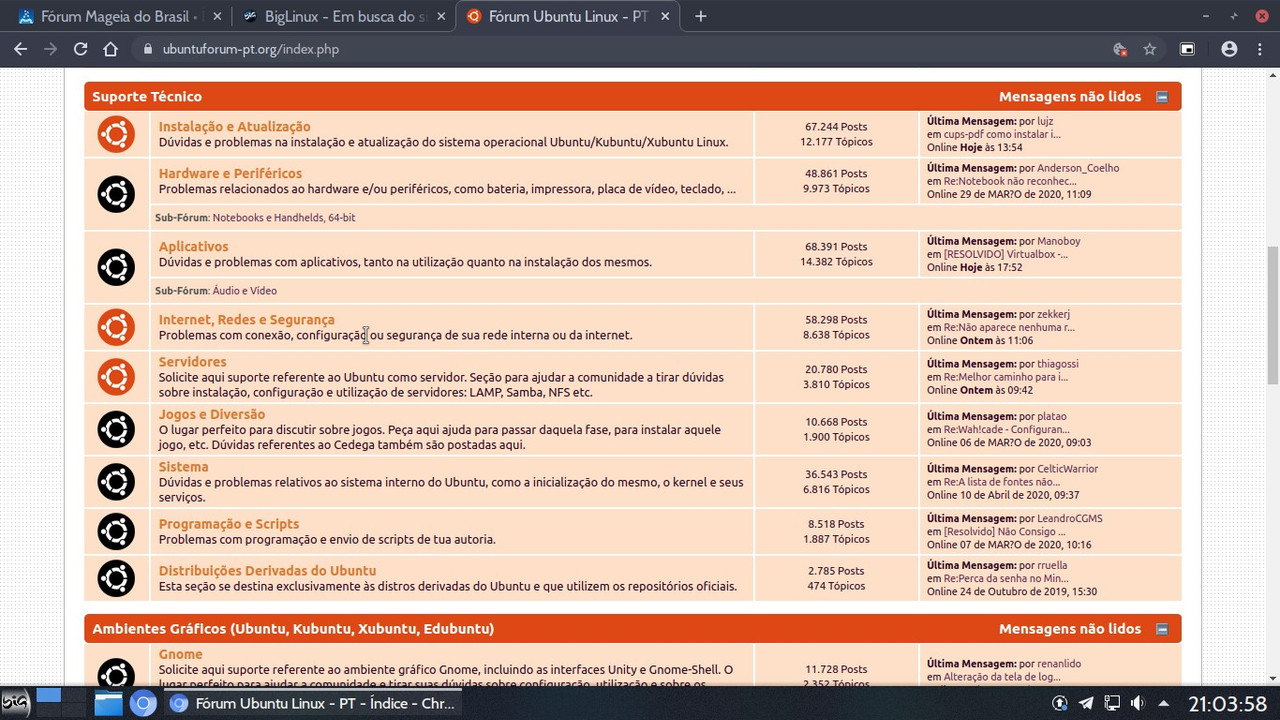This screenshot has width=1280, height=720.
Task: Open Mensagens não lidos in Ambientes Gráficos header
Action: 1069,629
